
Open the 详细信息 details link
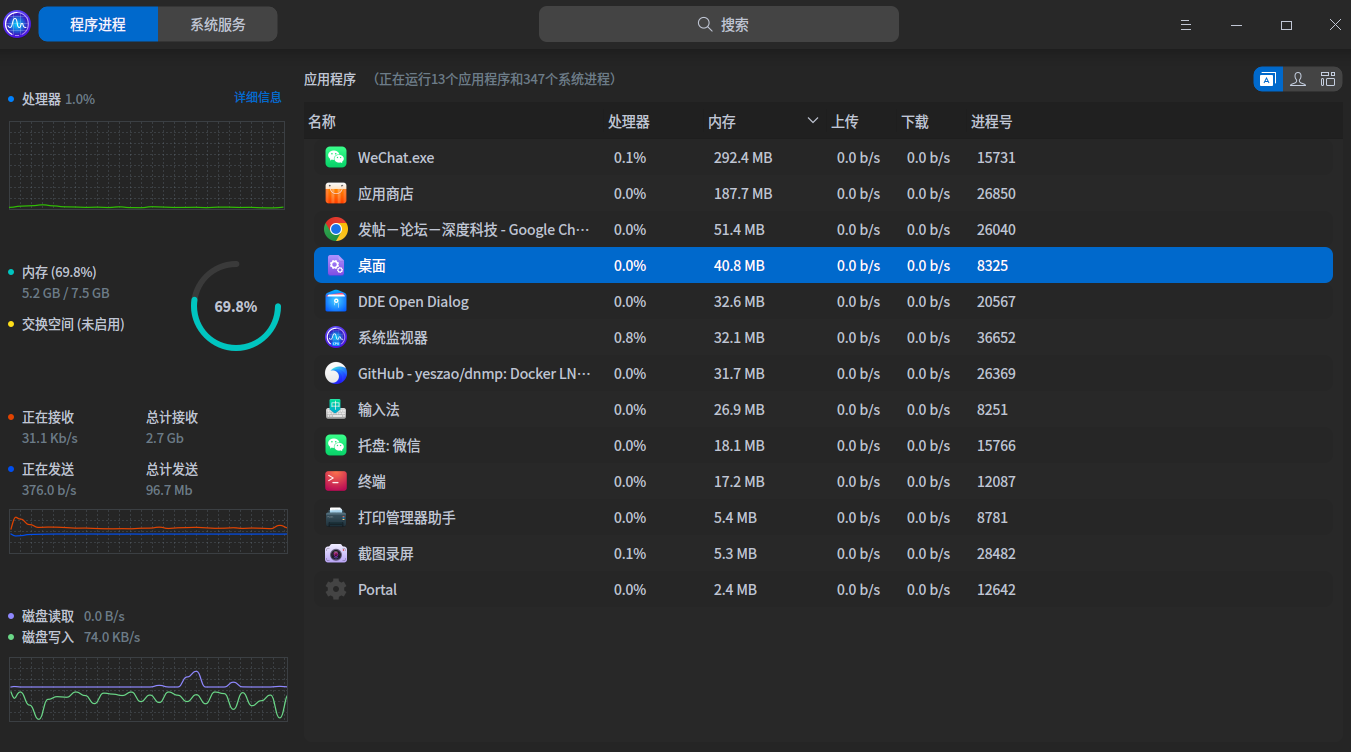[258, 97]
